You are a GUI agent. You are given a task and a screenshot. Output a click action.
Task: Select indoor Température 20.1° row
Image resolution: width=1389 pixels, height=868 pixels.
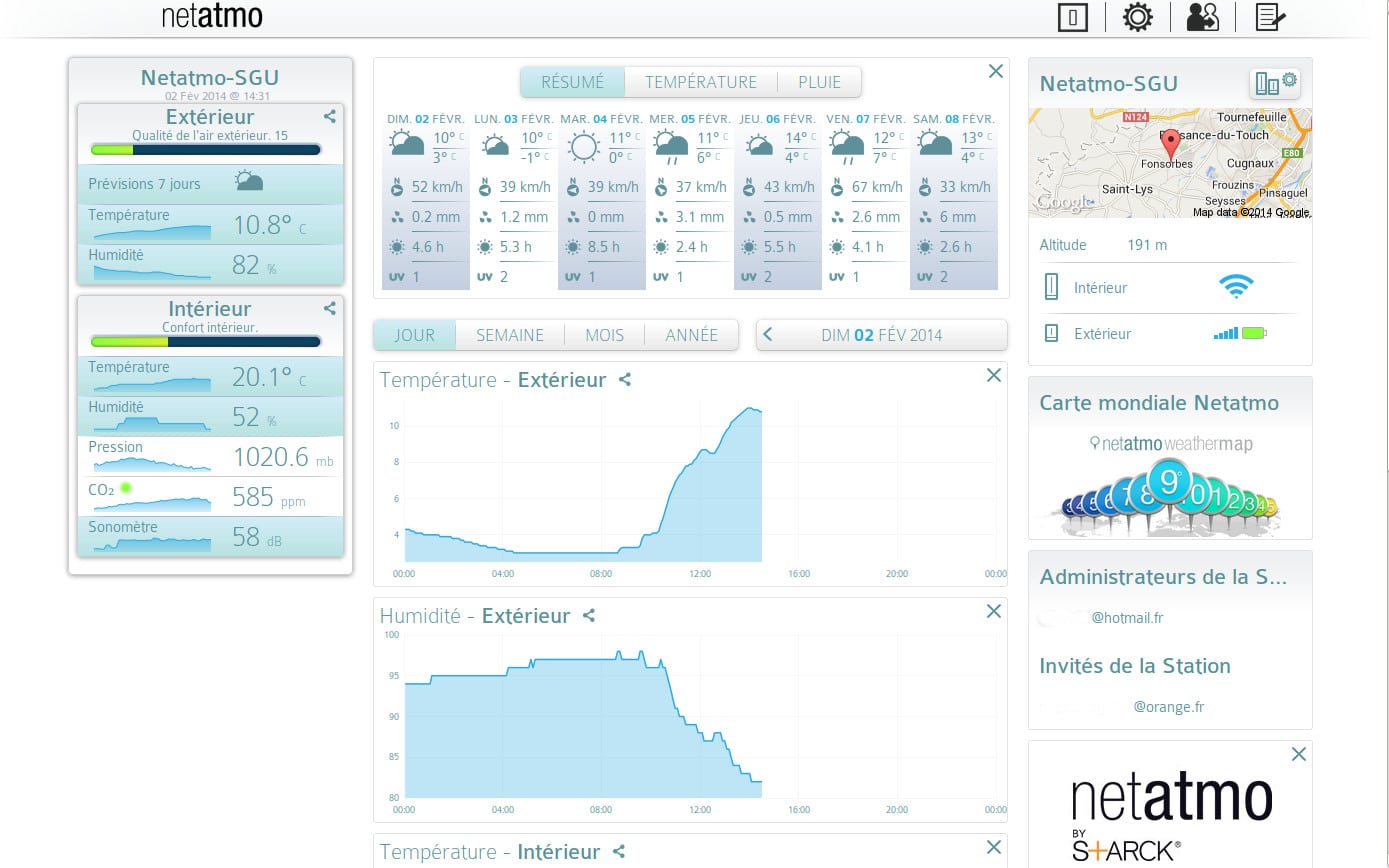tap(210, 376)
